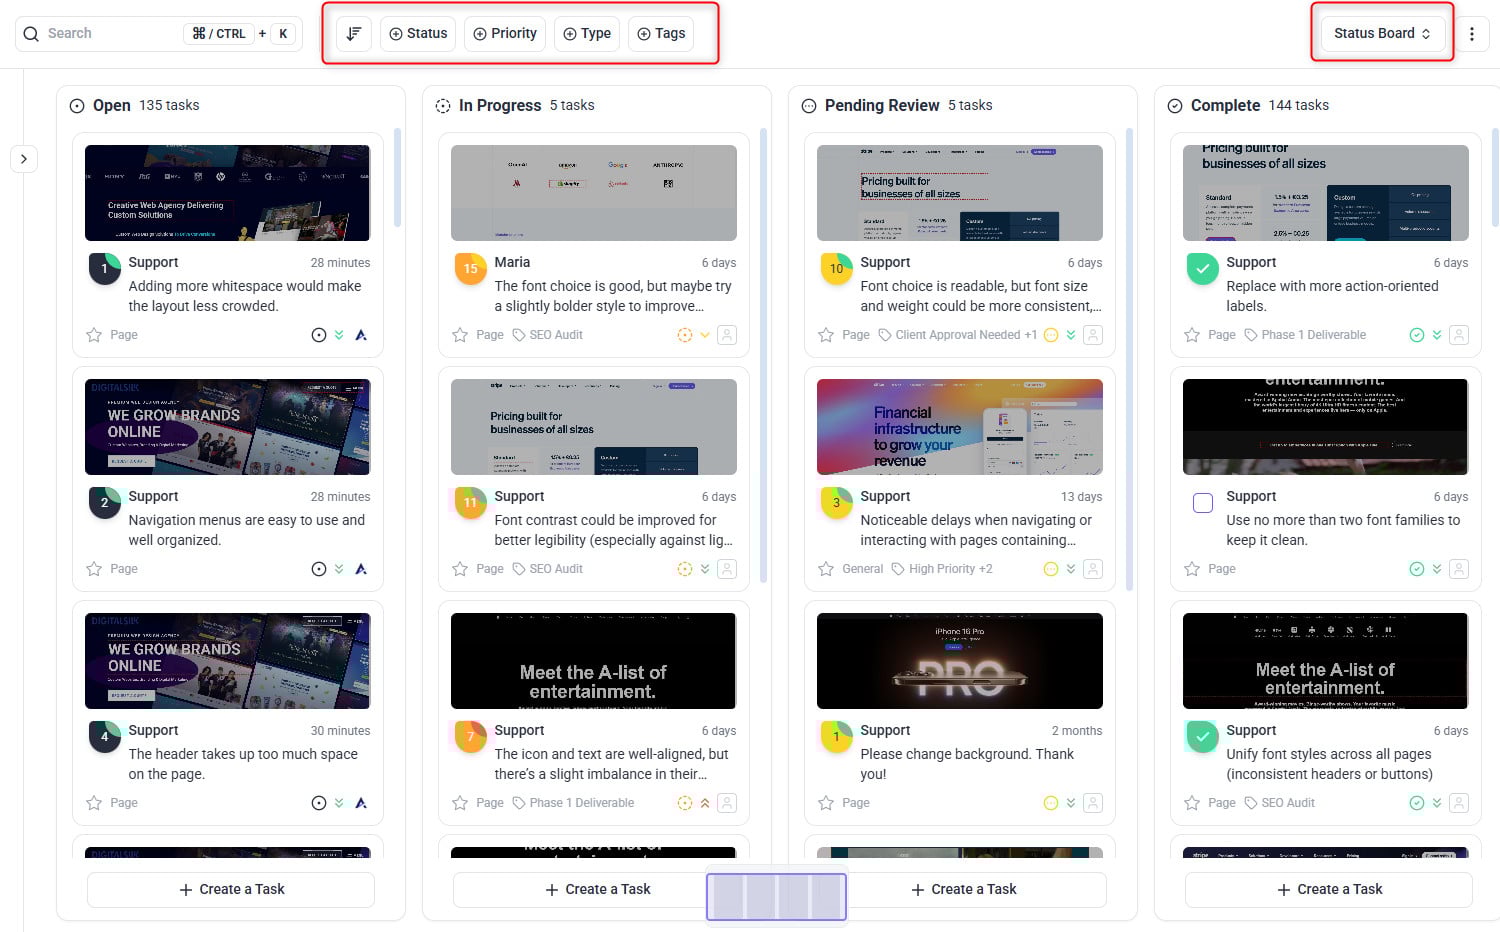Viewport: 1500px width, 932px height.
Task: Star the "Please change background" task
Action: coord(826,803)
